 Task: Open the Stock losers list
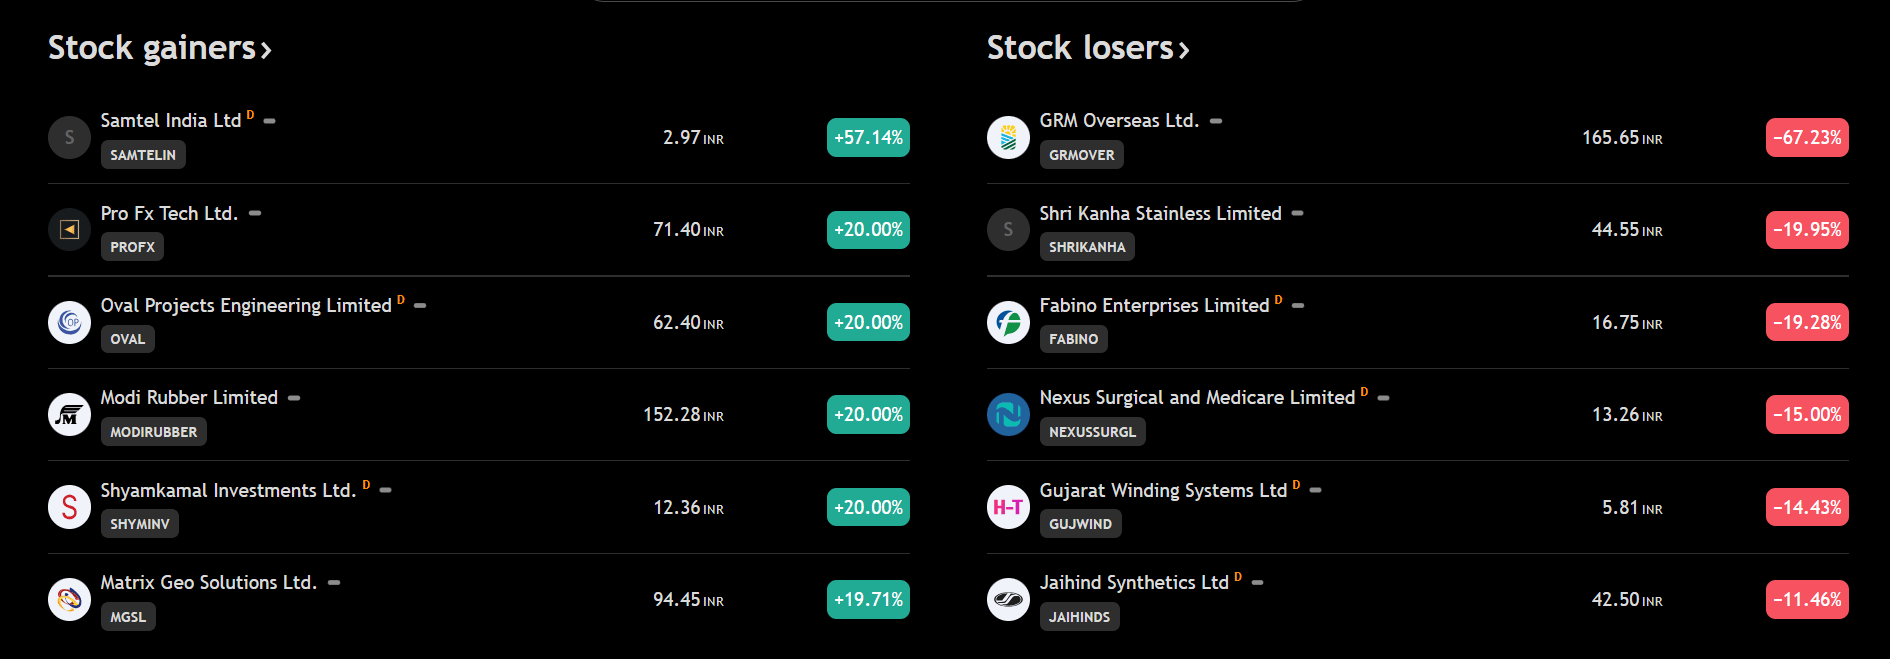[x=1088, y=48]
